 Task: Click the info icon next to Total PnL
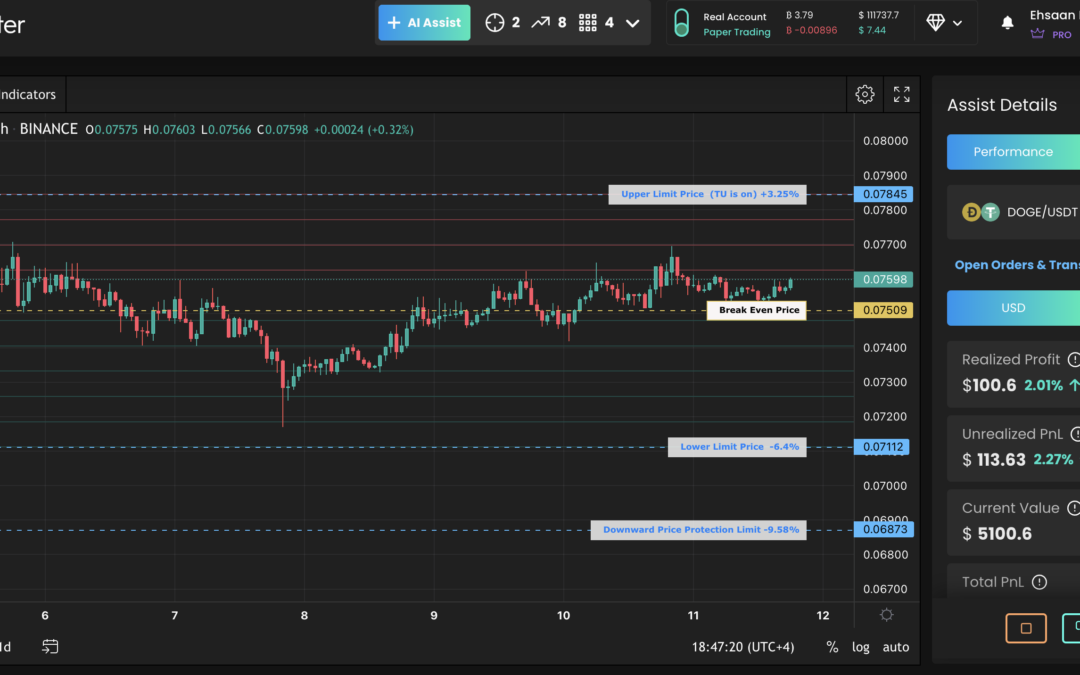pos(1039,582)
